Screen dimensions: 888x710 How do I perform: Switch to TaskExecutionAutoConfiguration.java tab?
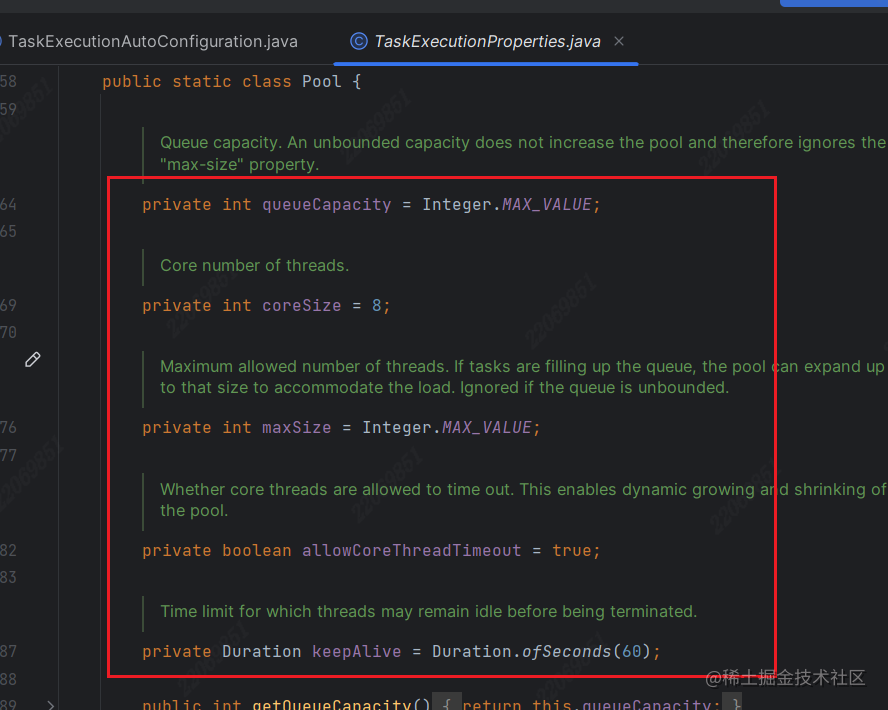click(152, 42)
